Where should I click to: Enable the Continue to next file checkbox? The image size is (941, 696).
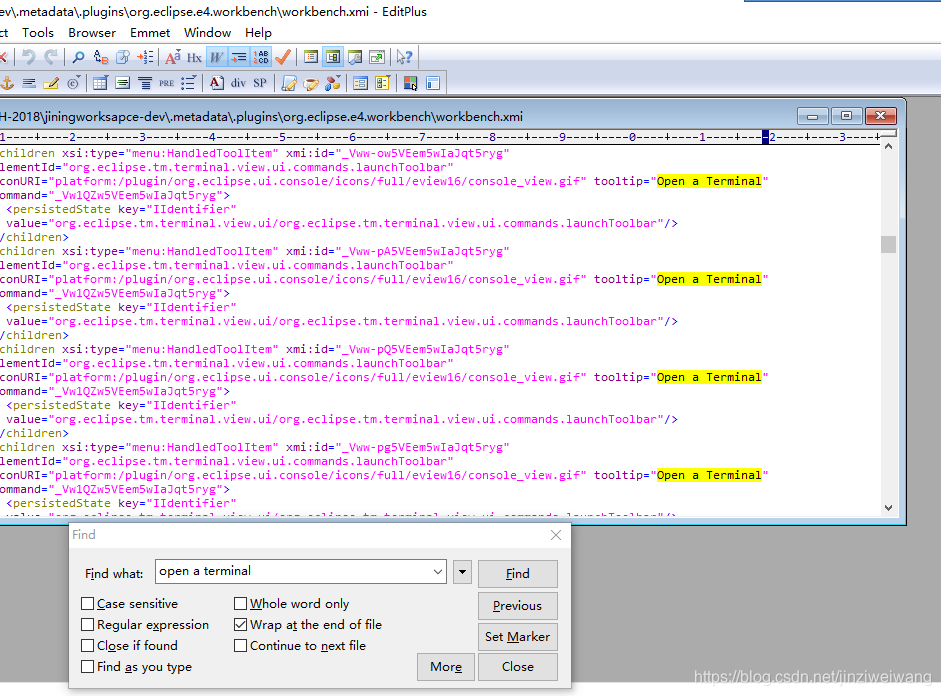(241, 646)
